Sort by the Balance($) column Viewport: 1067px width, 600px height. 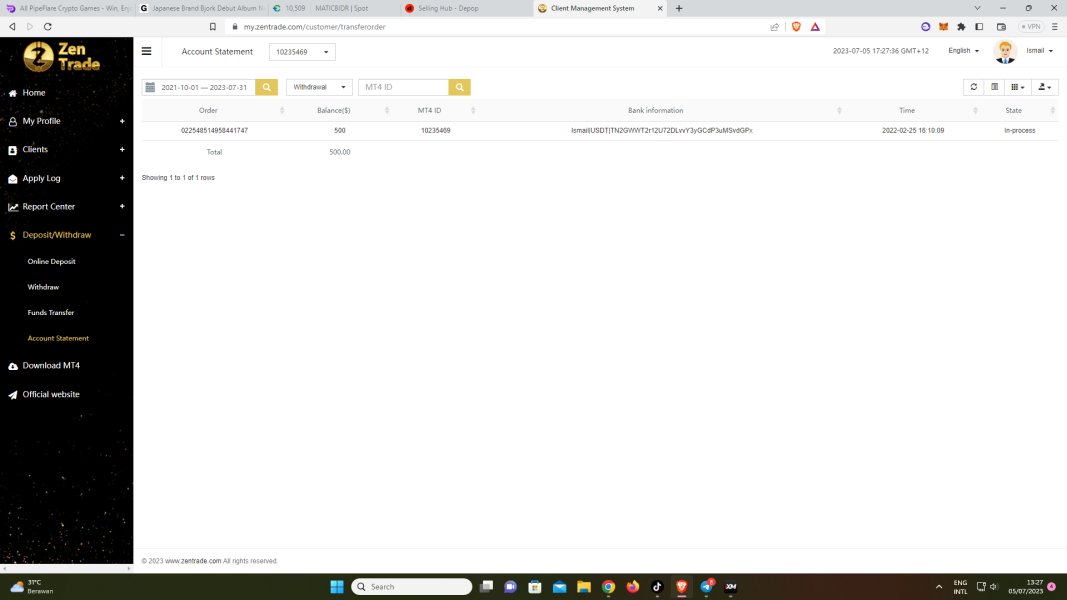[333, 110]
